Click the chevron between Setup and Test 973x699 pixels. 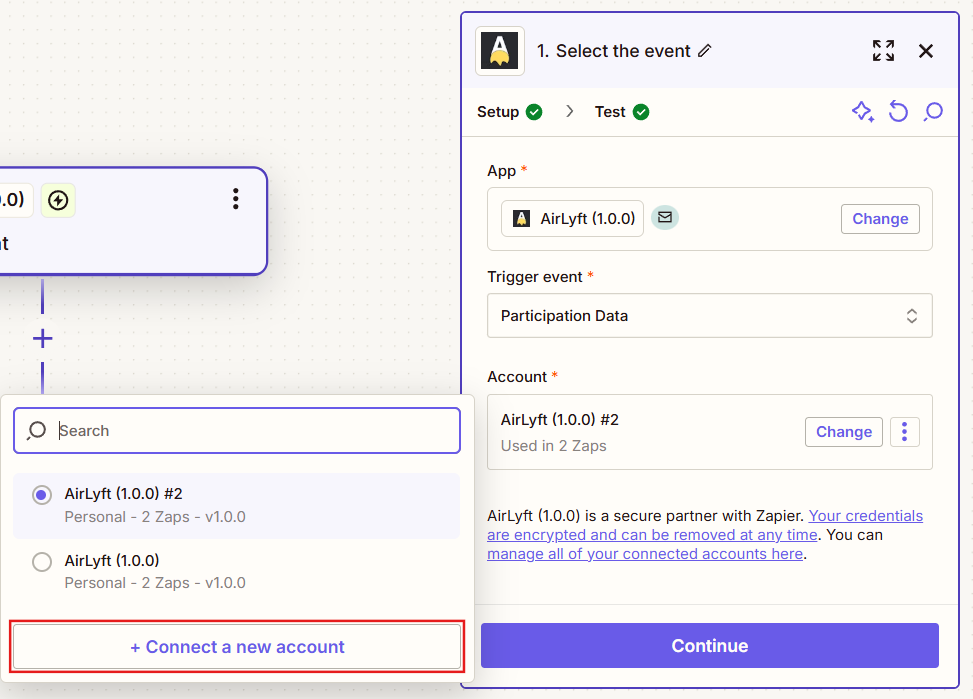(570, 111)
